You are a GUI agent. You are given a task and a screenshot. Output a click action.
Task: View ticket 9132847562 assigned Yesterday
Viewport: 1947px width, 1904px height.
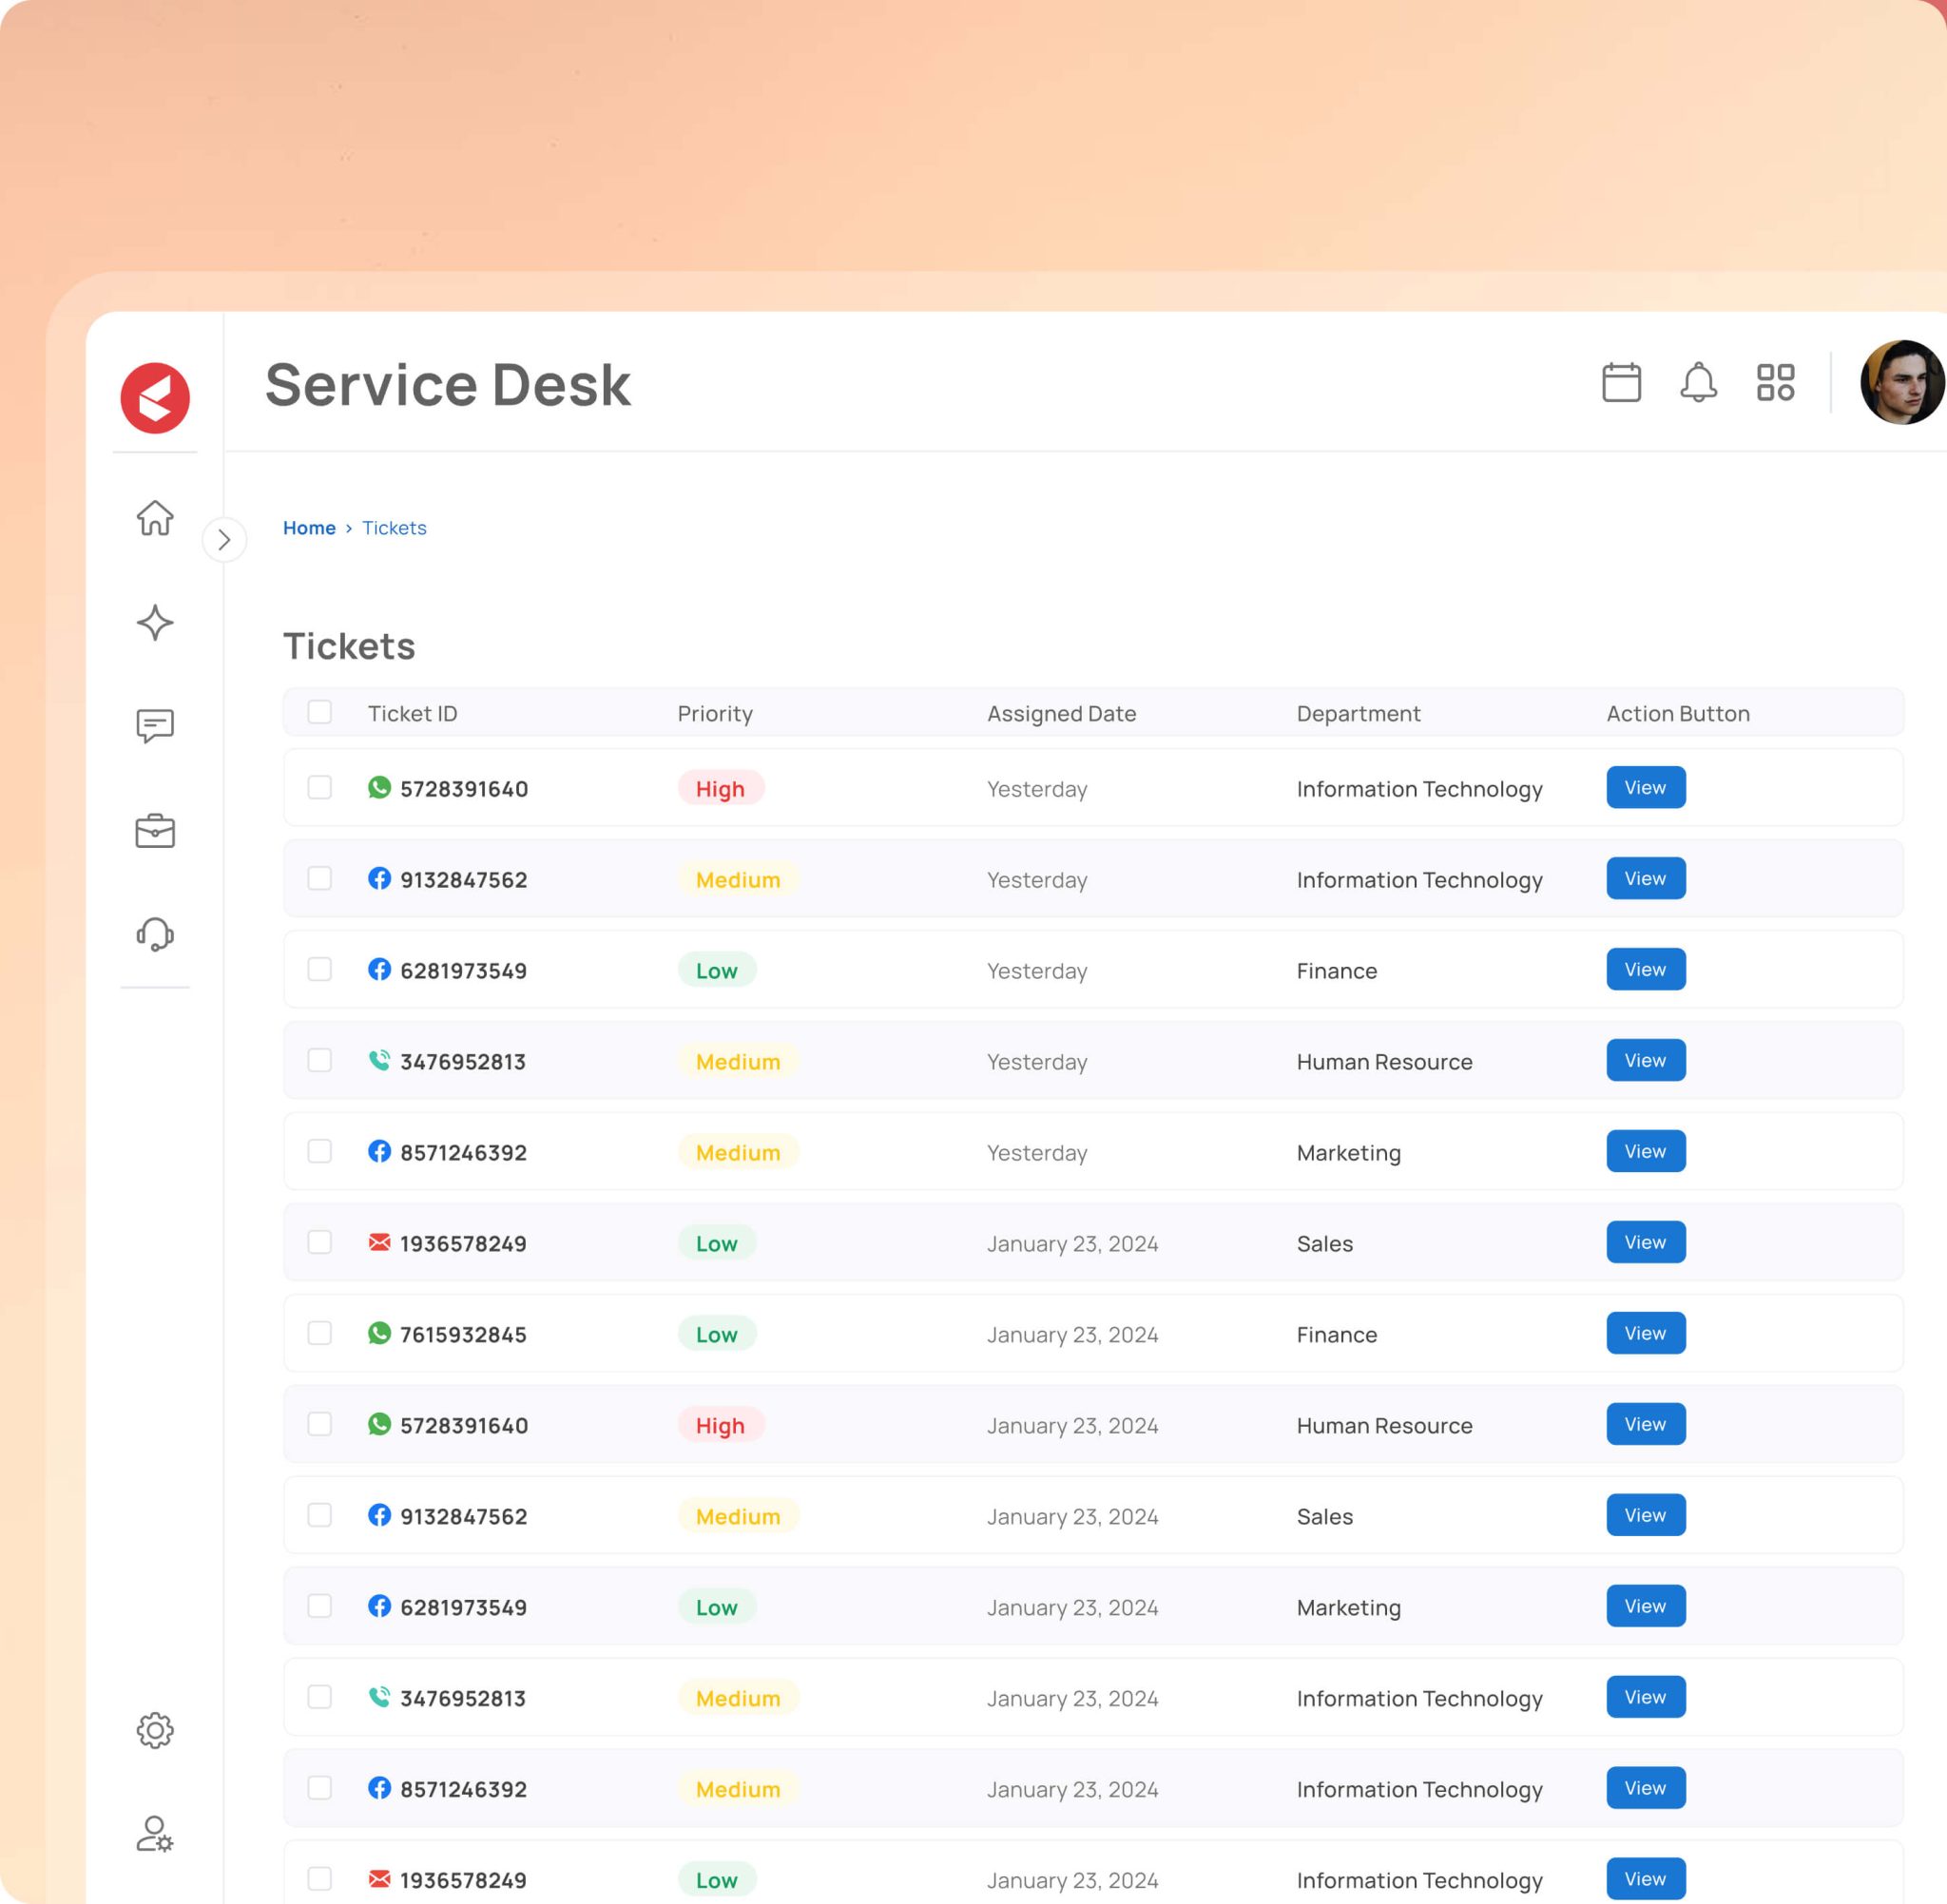coord(1646,878)
